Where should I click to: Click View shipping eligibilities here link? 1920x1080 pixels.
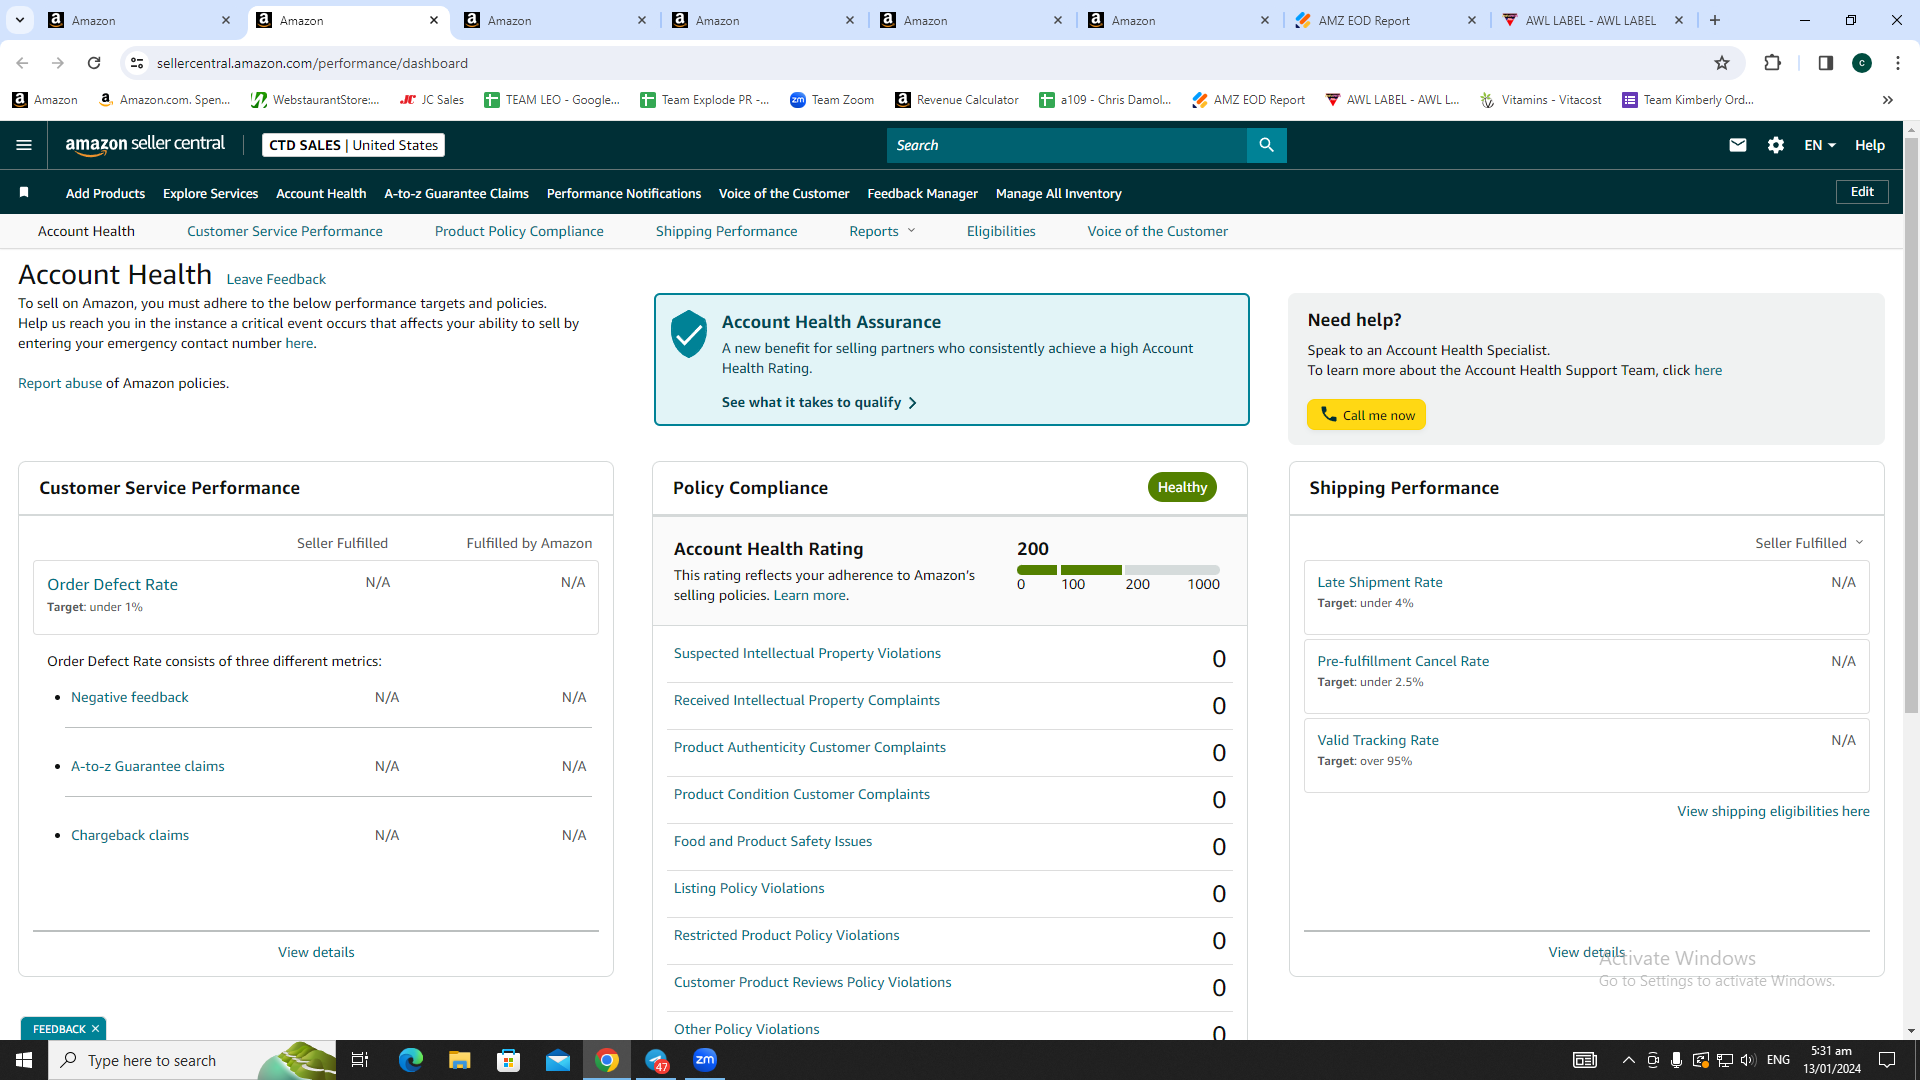(x=1773, y=811)
